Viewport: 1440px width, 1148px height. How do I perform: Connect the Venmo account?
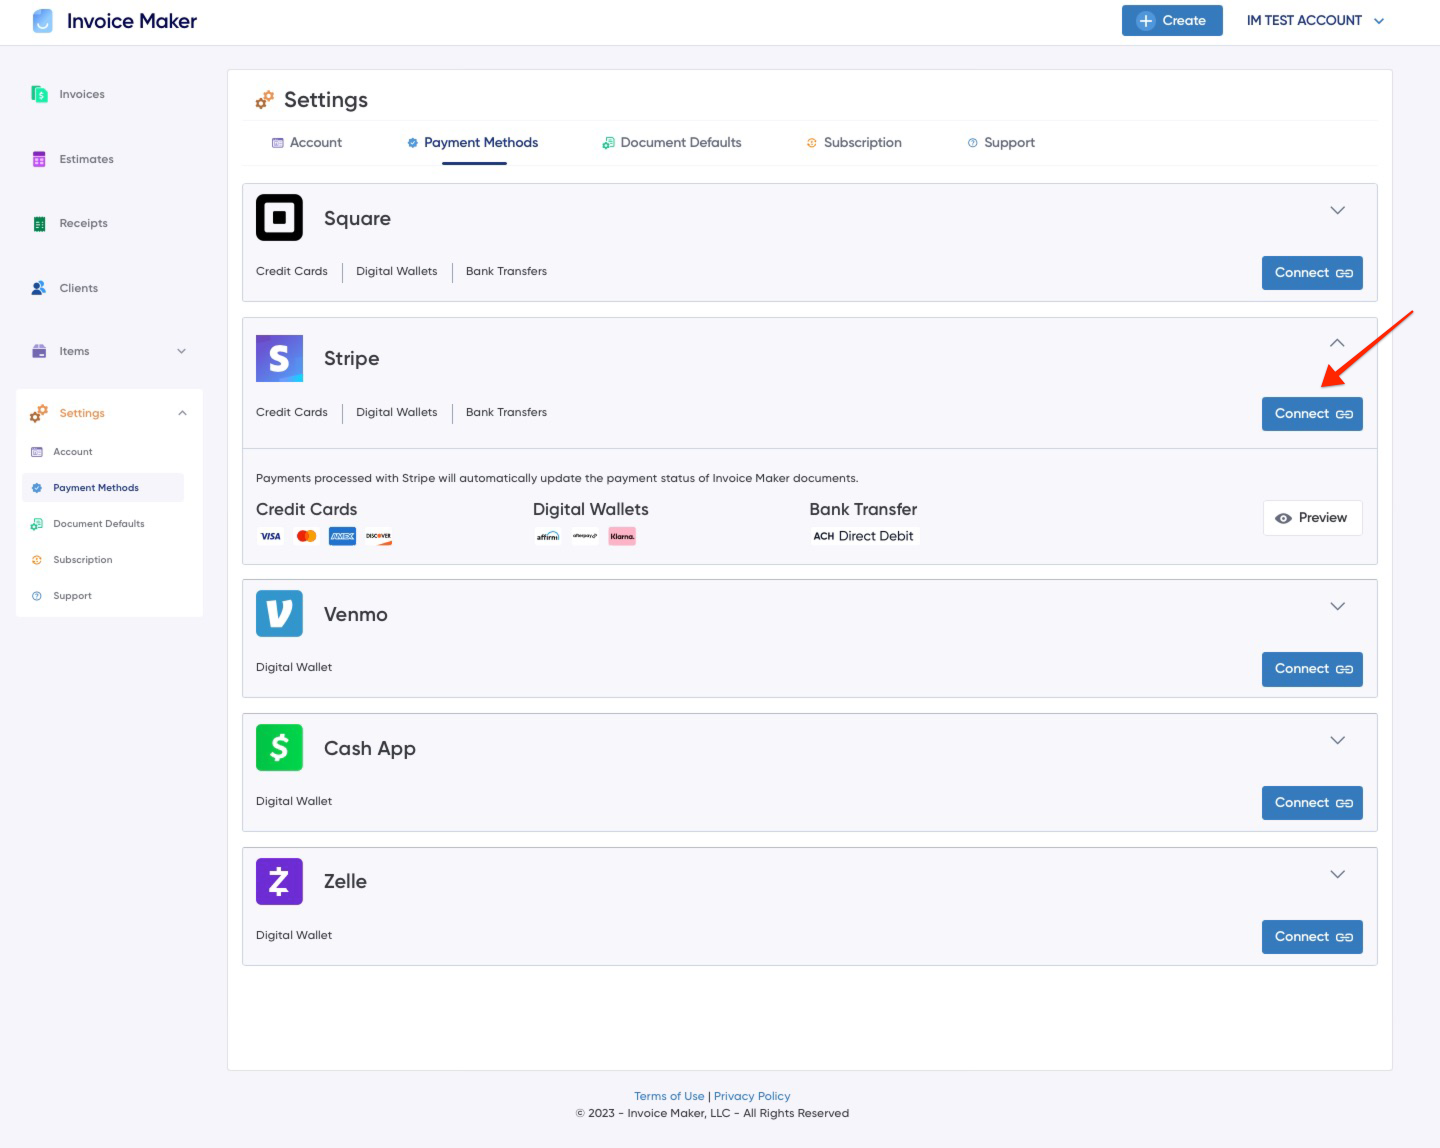point(1312,669)
